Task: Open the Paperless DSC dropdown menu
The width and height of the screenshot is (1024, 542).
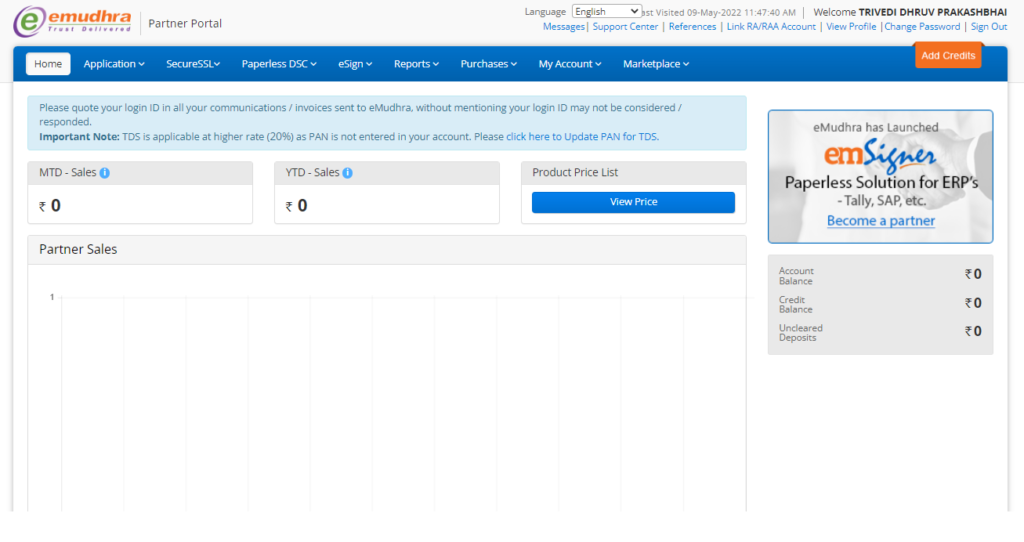Action: (279, 64)
